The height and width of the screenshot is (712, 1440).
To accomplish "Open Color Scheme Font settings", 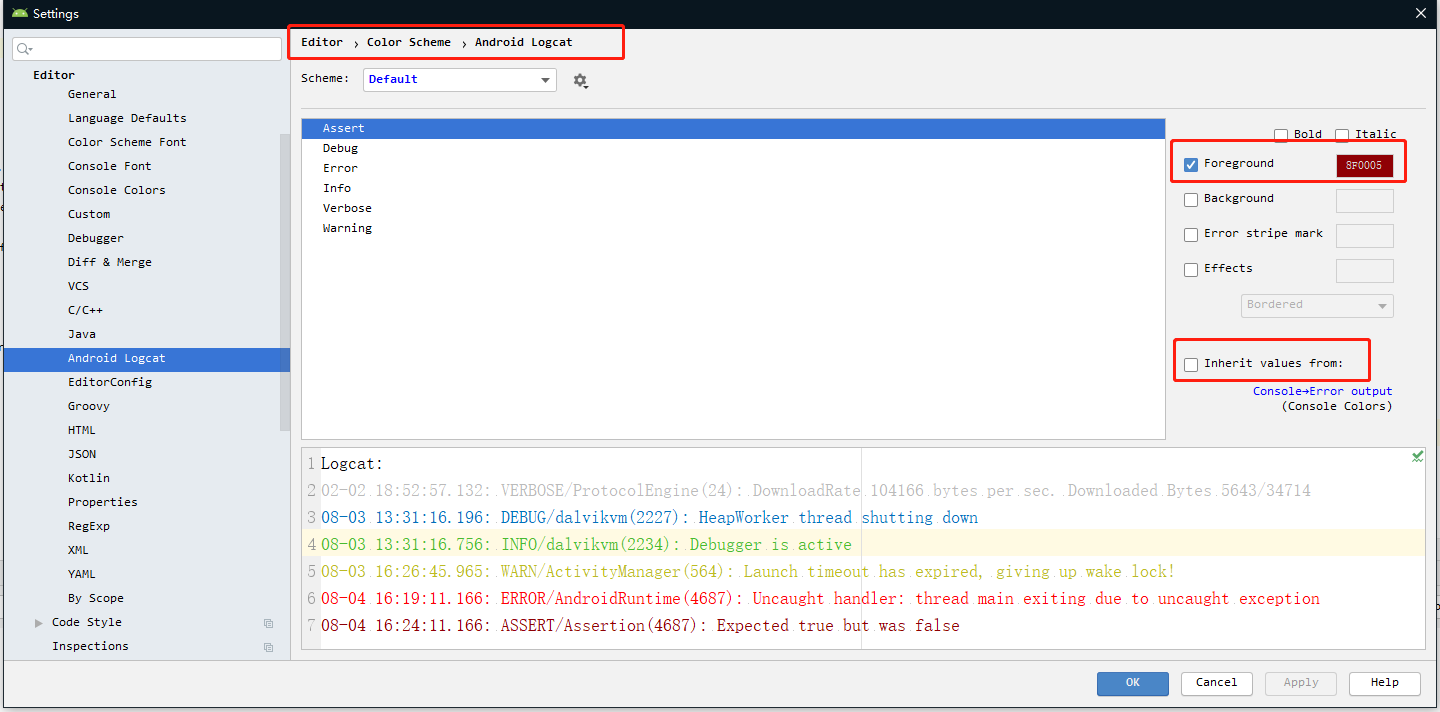I will point(127,142).
